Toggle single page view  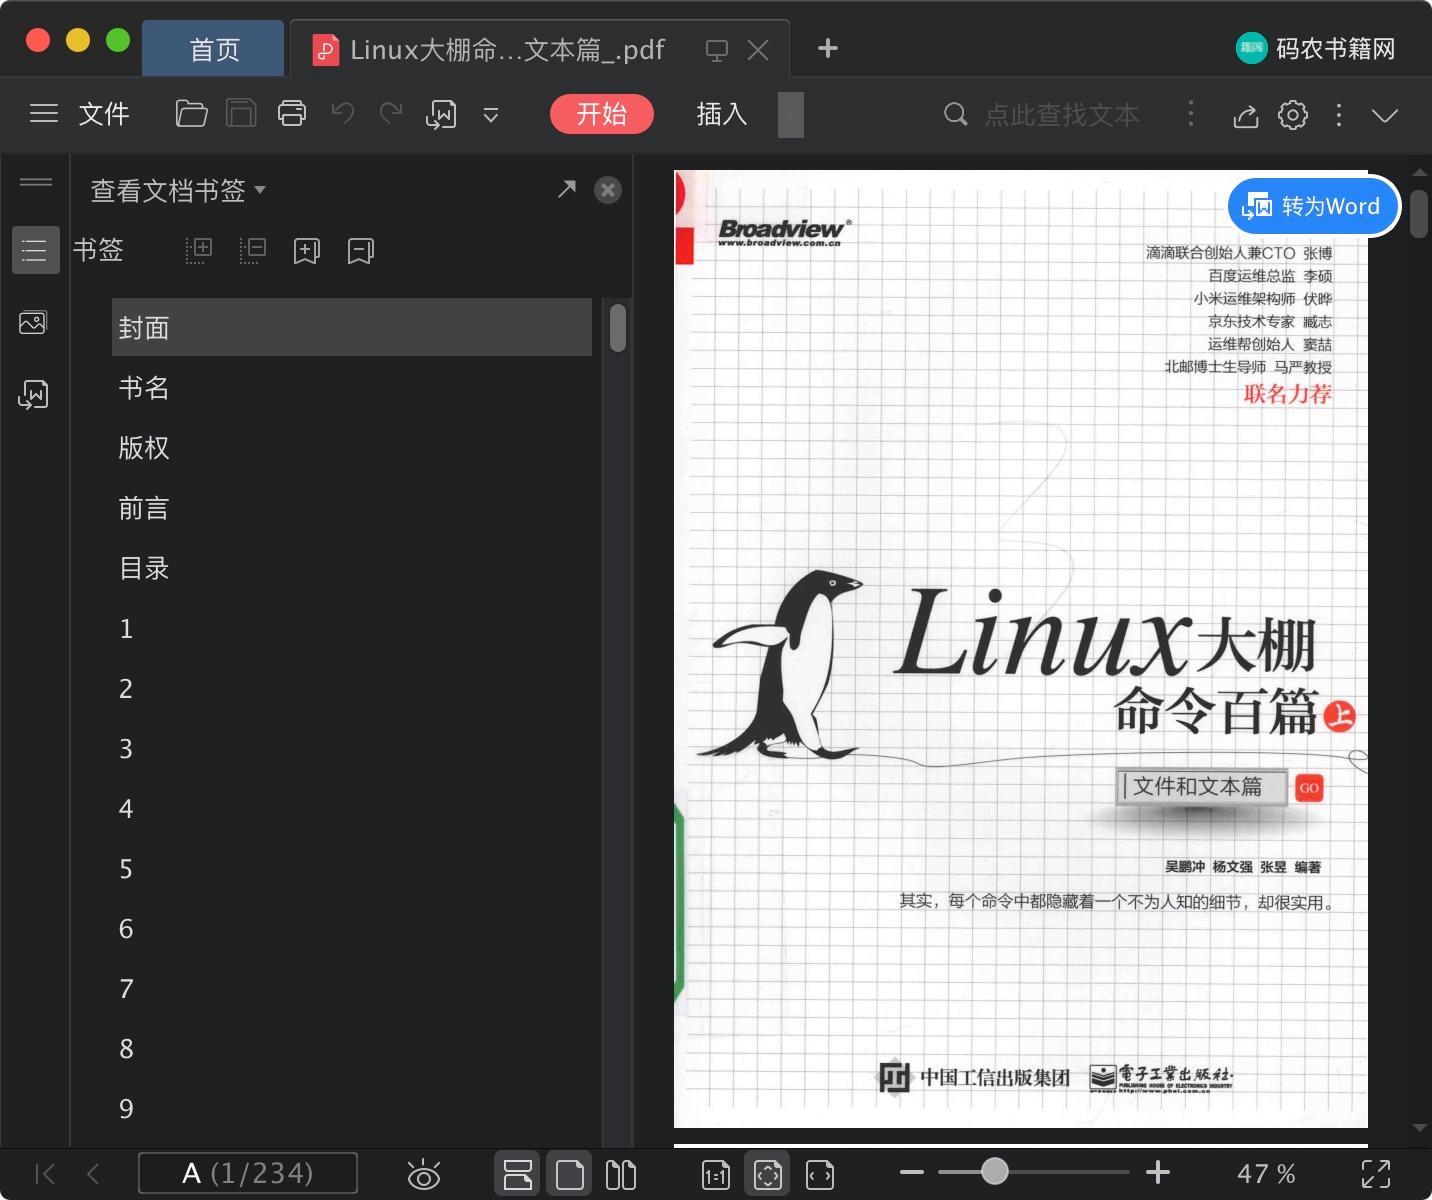pyautogui.click(x=570, y=1174)
